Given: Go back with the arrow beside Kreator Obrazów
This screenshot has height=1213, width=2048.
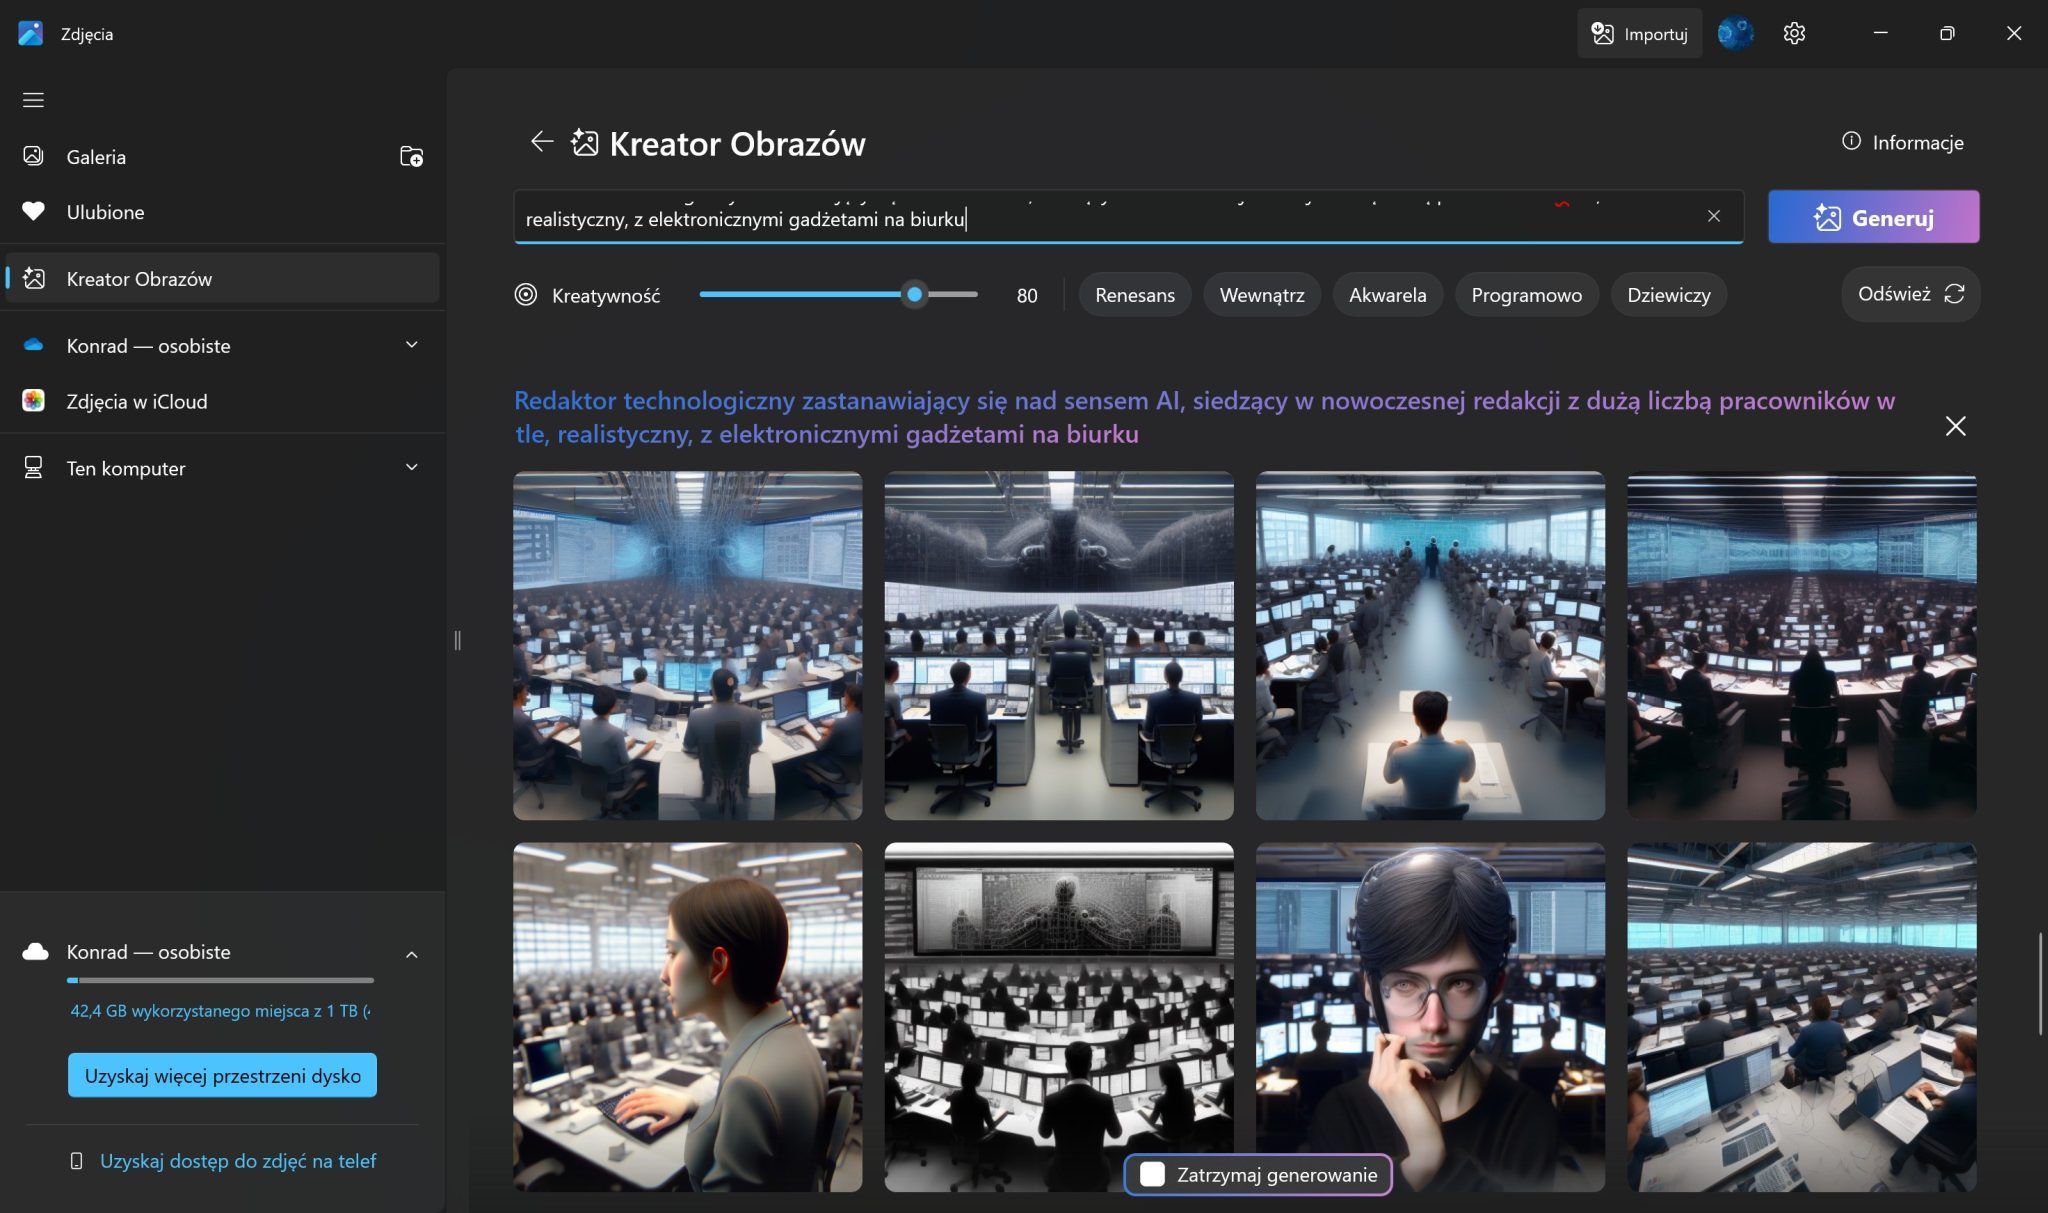Looking at the screenshot, I should (x=541, y=142).
